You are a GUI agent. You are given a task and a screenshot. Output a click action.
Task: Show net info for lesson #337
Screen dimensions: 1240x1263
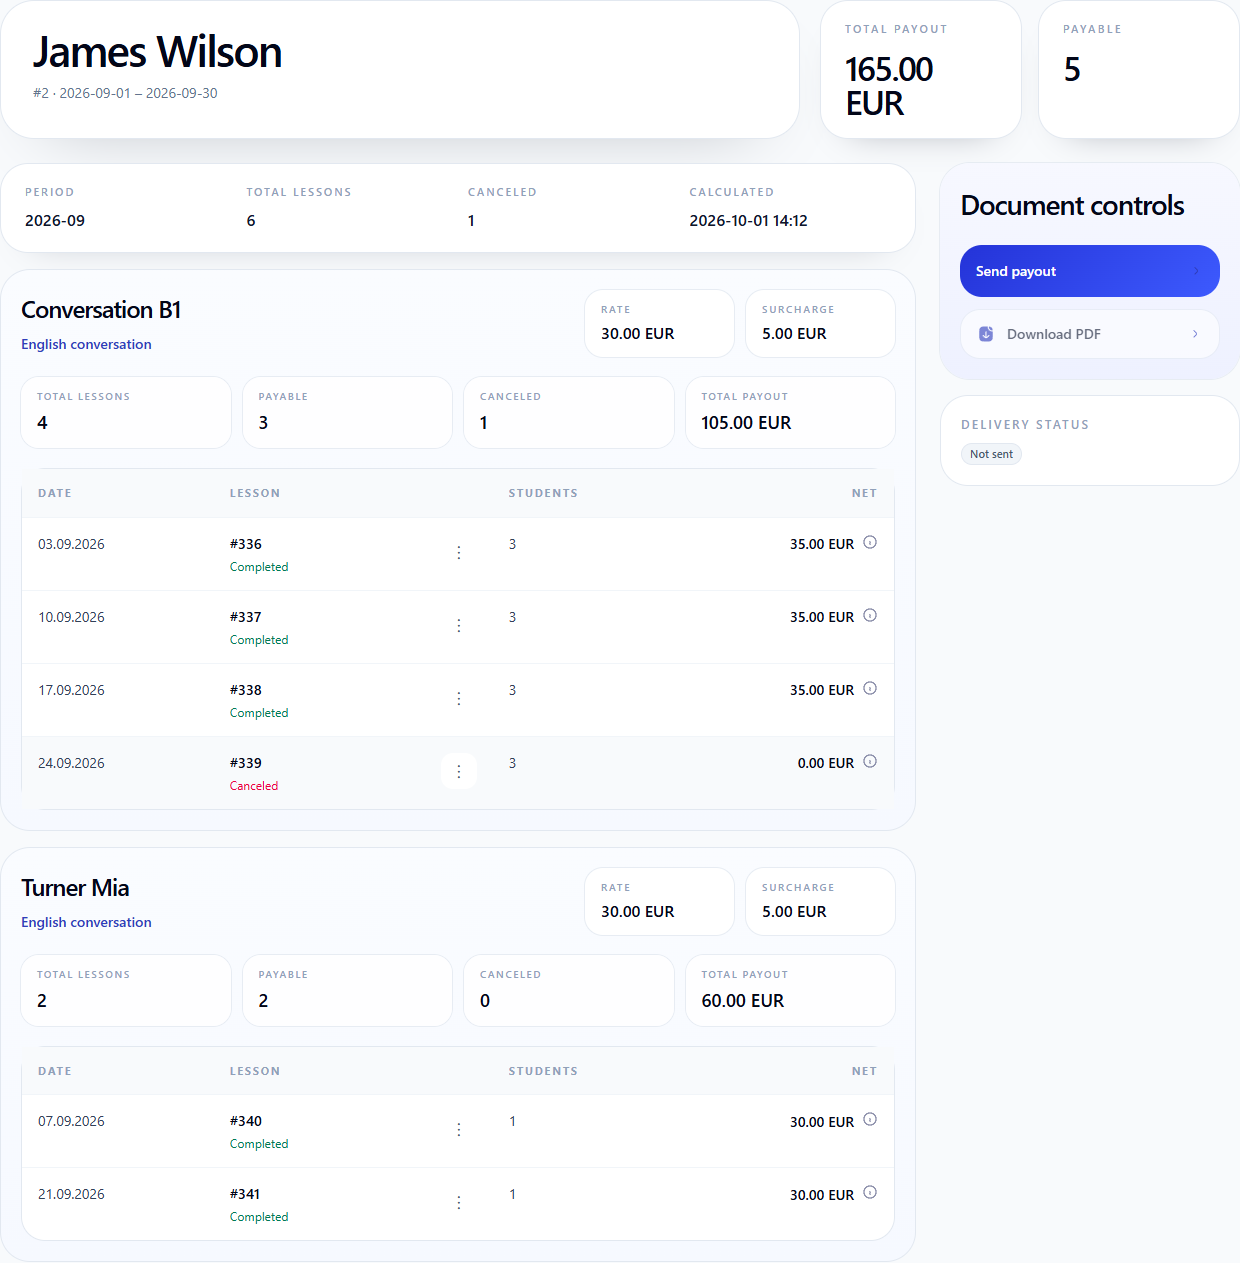[x=870, y=616]
